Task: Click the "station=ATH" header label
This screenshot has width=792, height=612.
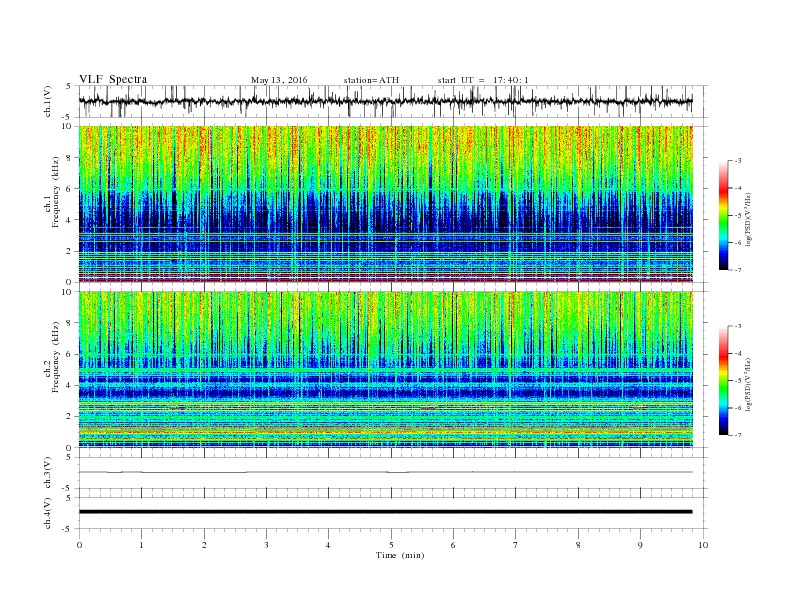Action: tap(371, 80)
